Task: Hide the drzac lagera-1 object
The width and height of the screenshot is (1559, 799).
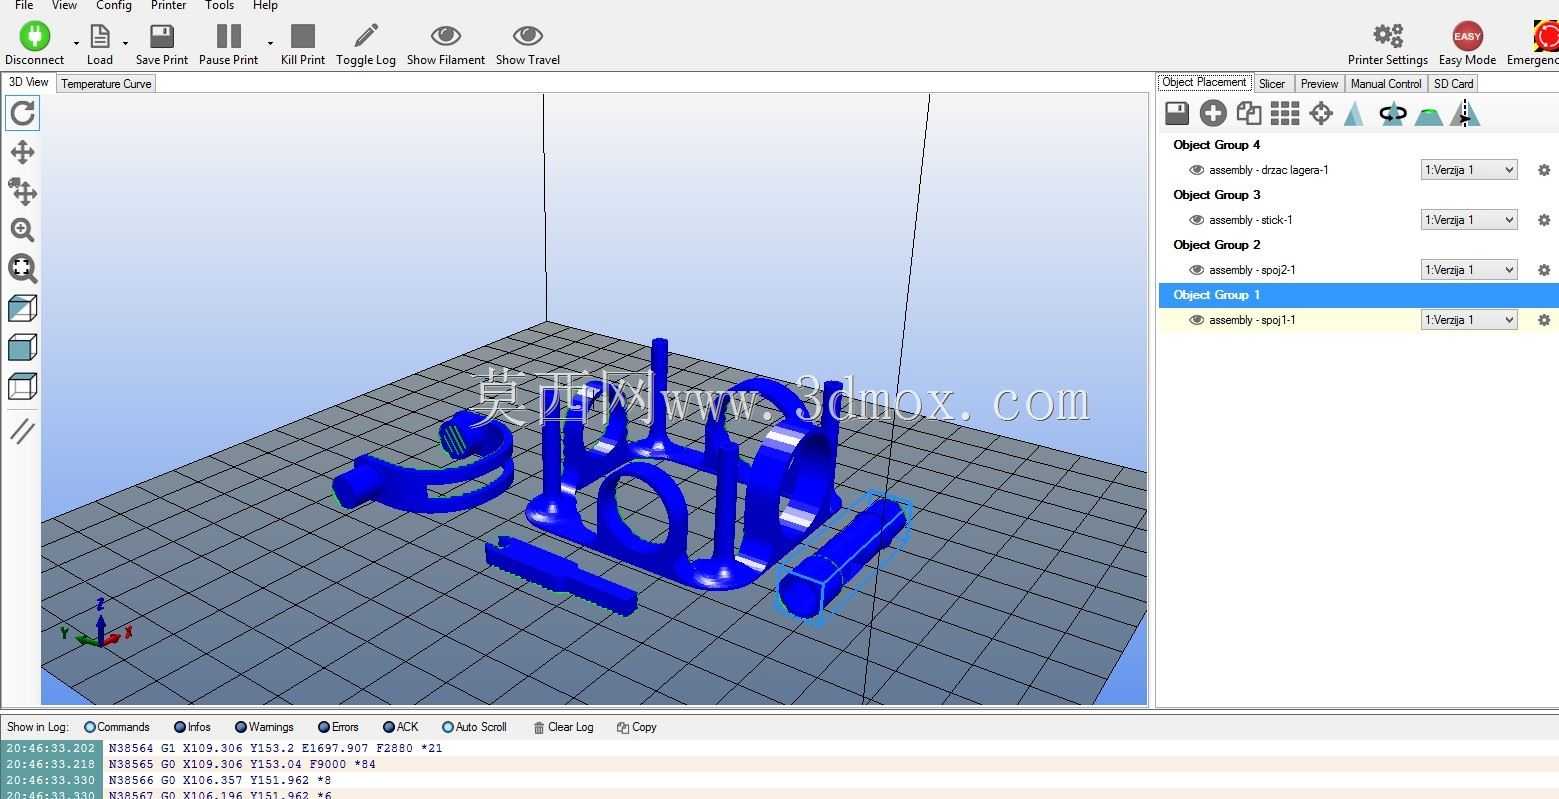Action: pos(1196,170)
